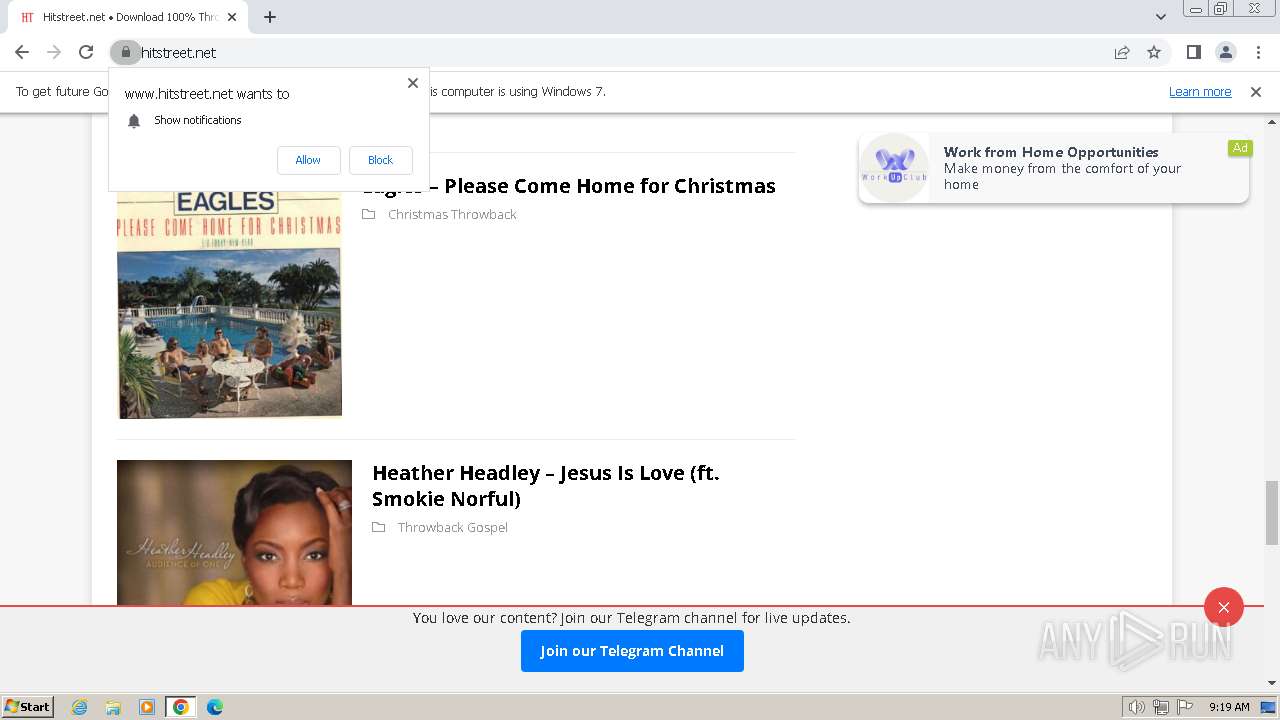1280x720 pixels.
Task: Click the notification bell icon
Action: tap(134, 120)
